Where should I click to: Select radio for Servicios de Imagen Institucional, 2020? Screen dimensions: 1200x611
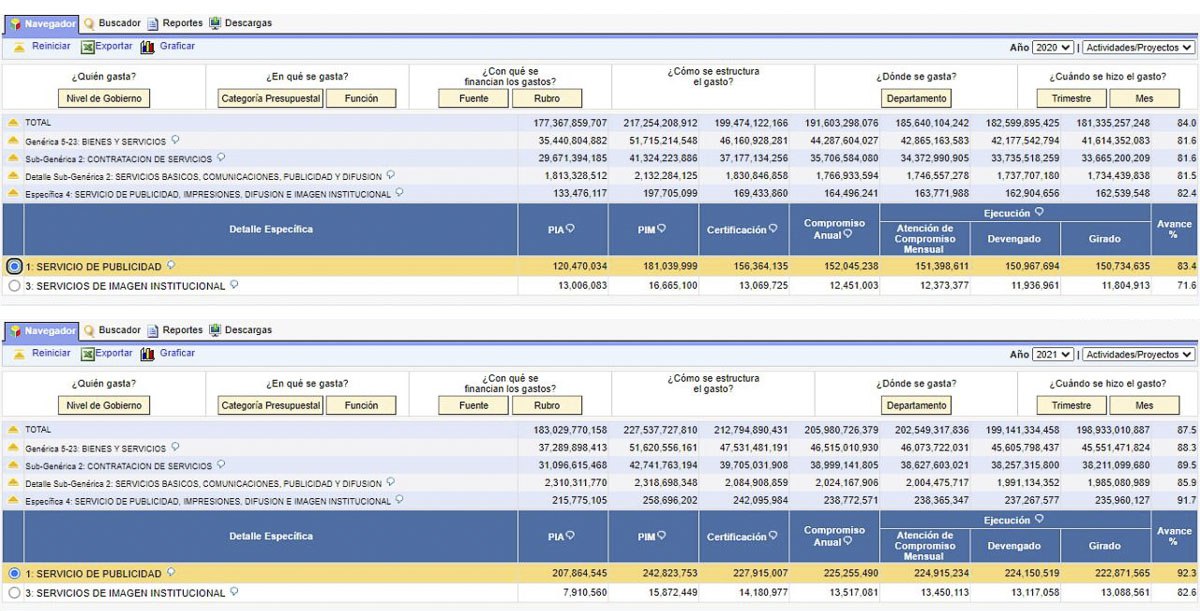click(x=14, y=286)
